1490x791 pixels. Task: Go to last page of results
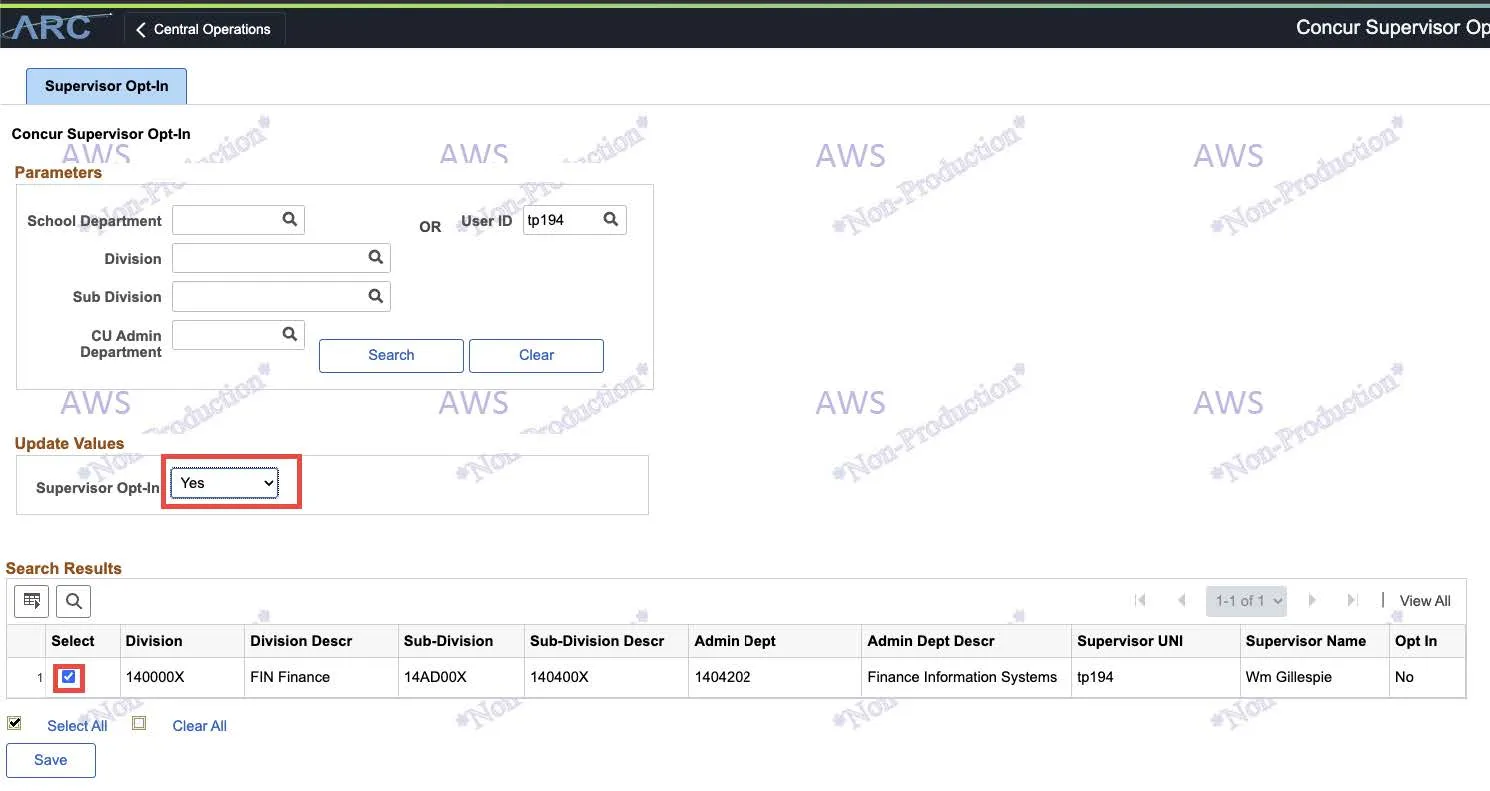1352,600
